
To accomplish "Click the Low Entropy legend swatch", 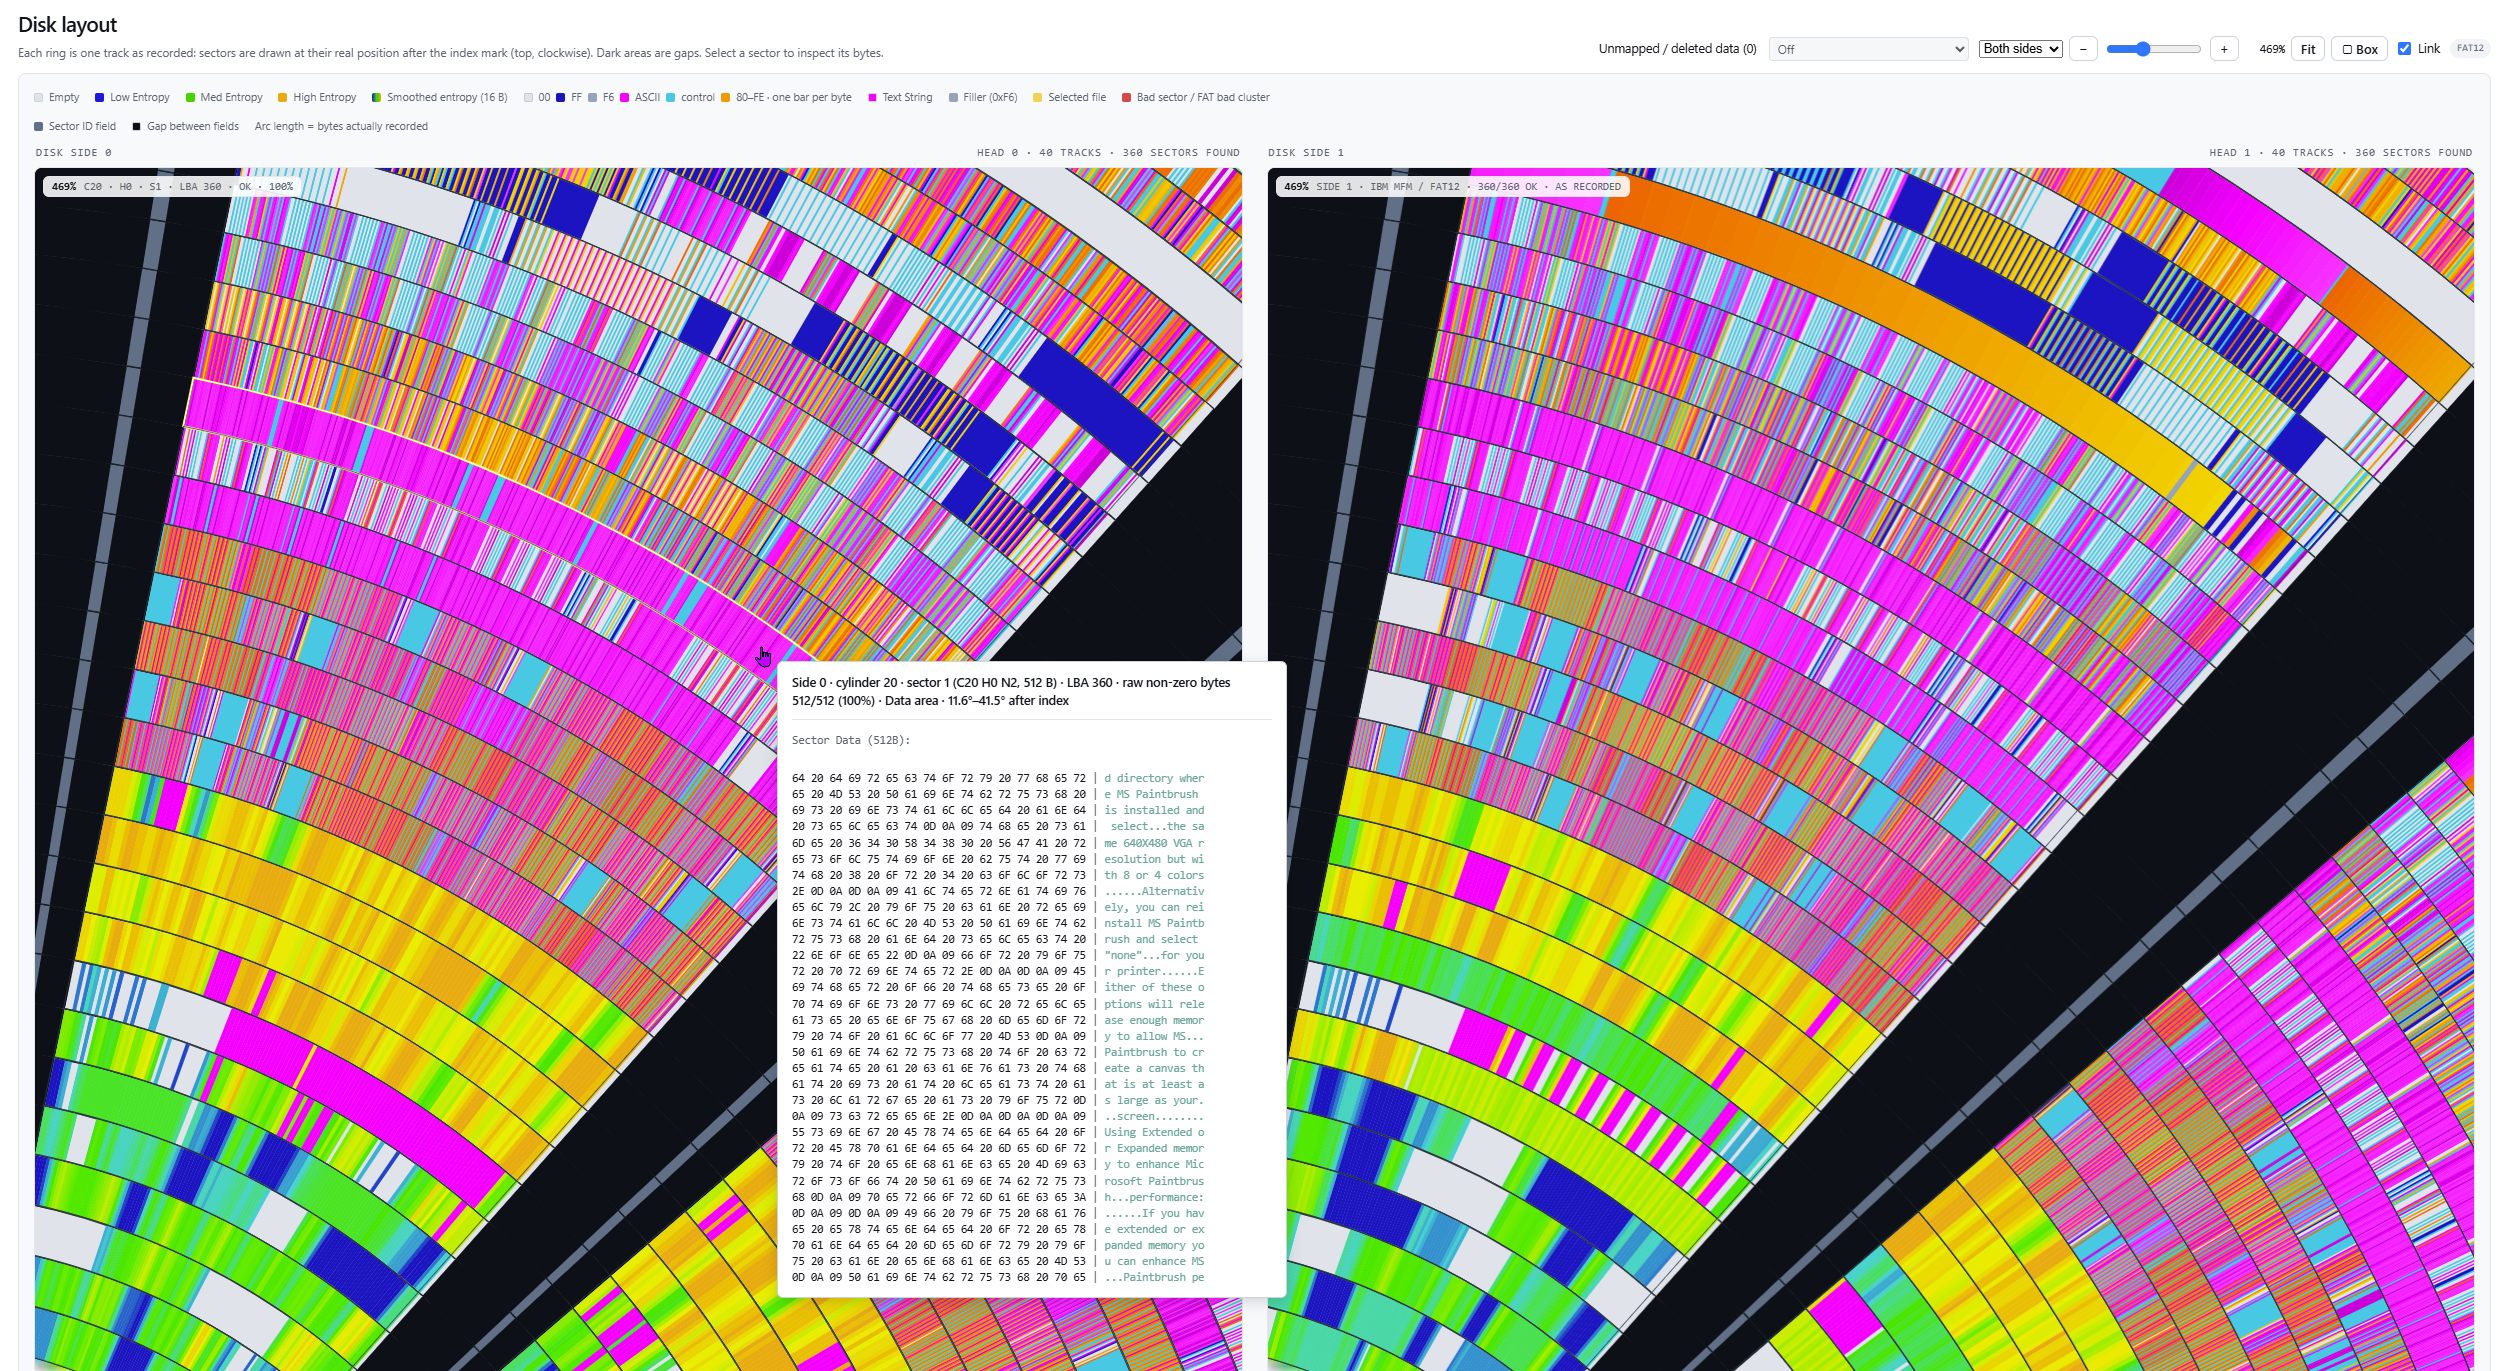I will (99, 98).
